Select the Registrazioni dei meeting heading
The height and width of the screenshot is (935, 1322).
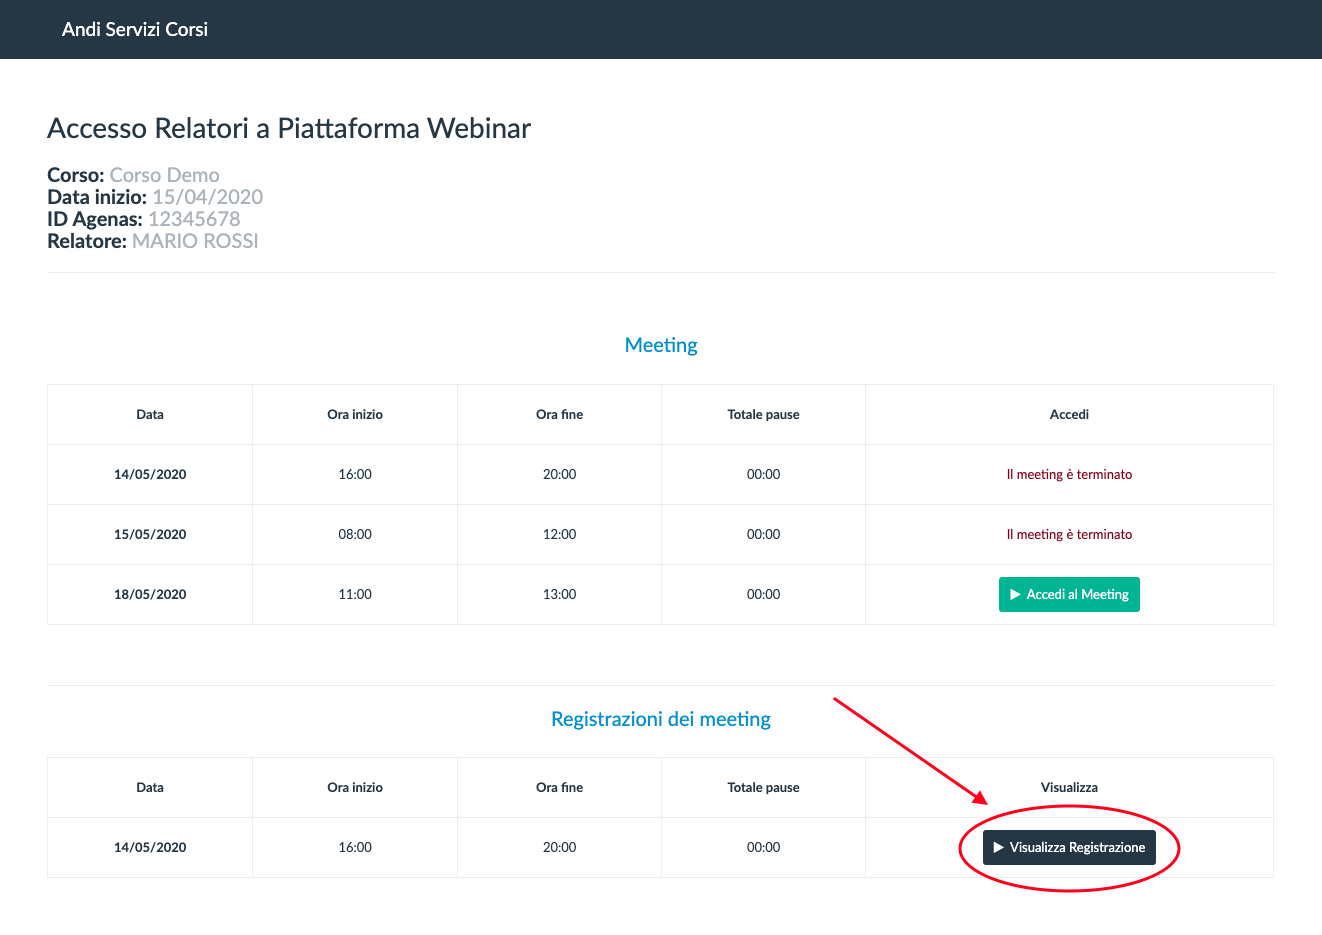coord(661,719)
